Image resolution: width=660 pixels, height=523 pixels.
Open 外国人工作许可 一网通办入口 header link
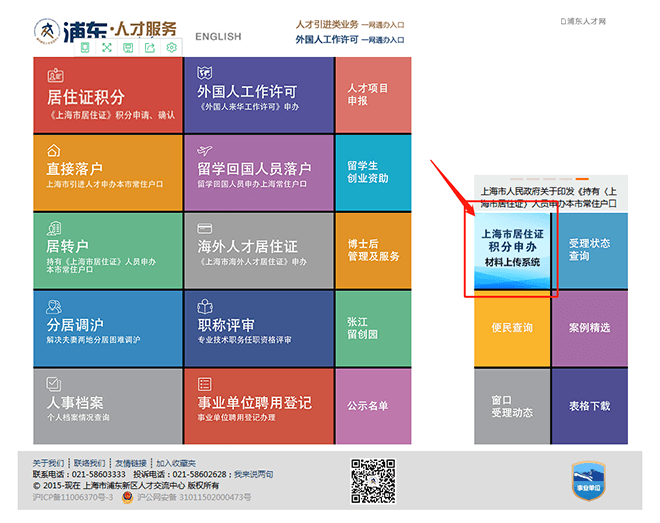tap(350, 40)
